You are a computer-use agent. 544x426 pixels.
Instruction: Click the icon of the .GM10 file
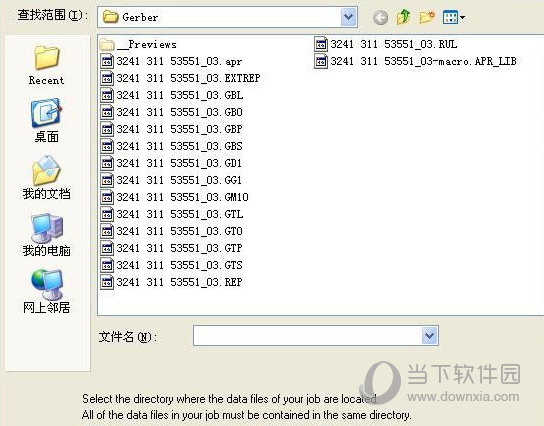(107, 197)
